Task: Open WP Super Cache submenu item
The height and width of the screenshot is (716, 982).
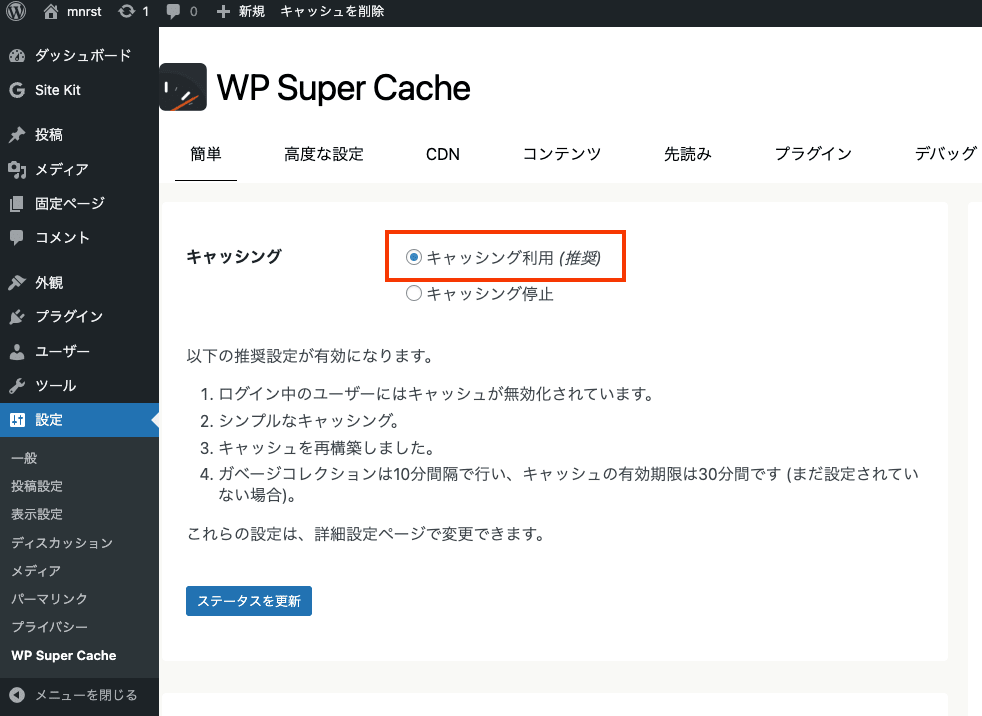Action: point(64,655)
